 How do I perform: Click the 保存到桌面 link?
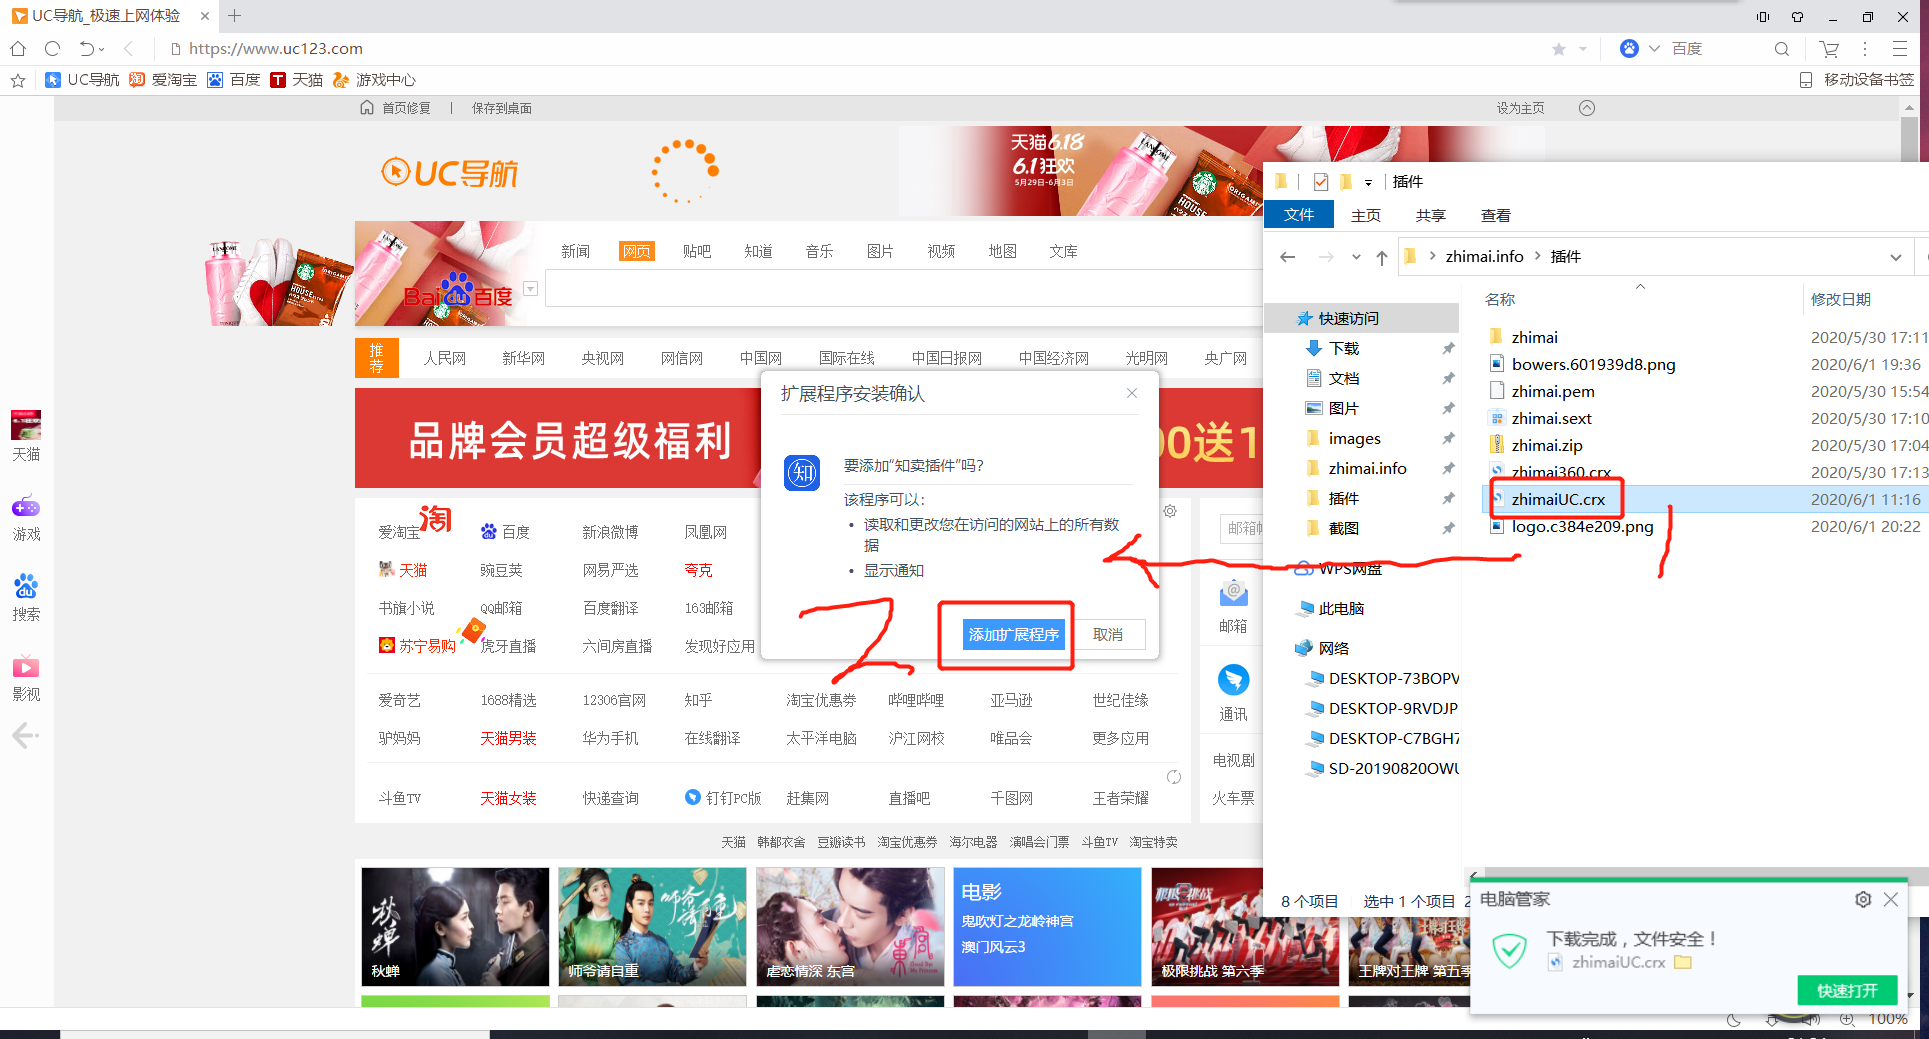501,108
